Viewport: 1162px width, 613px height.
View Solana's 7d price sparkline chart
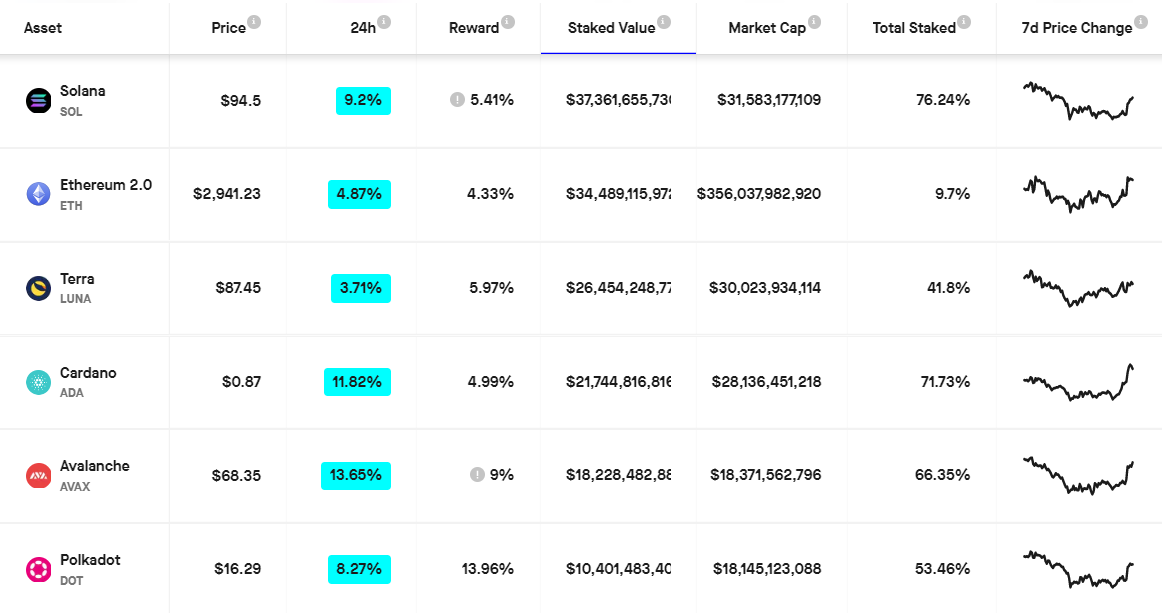click(1078, 101)
